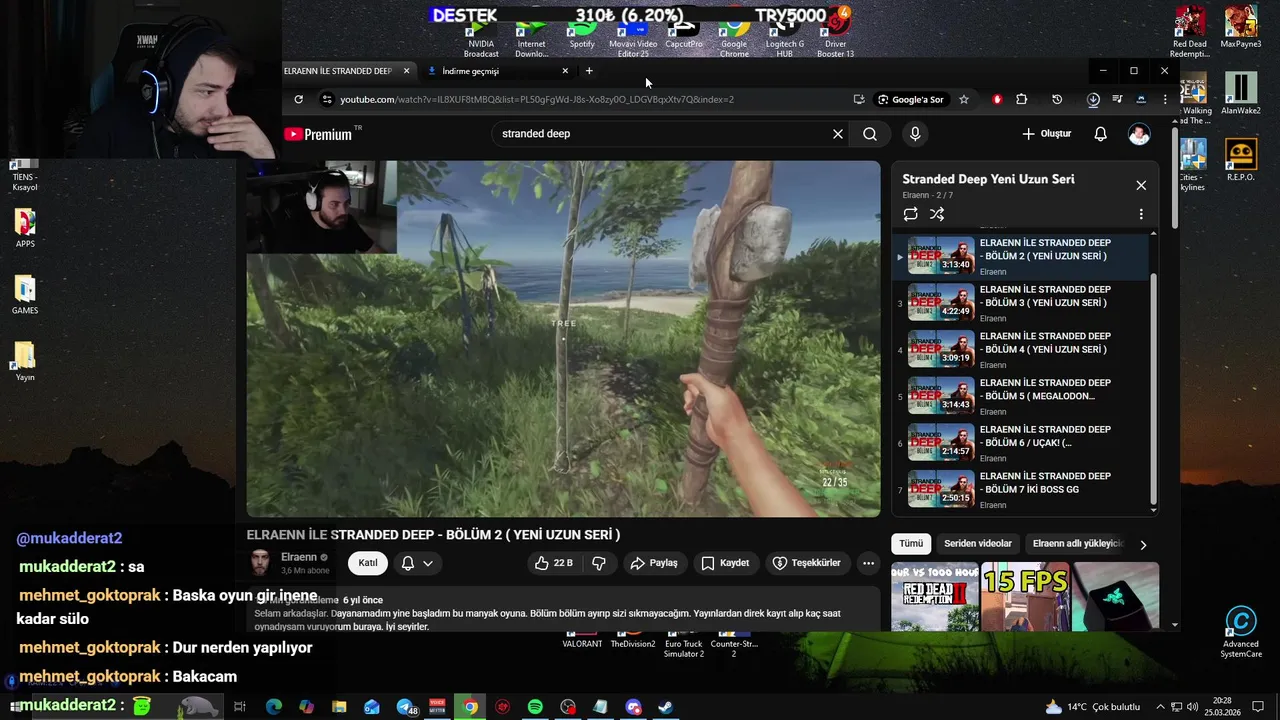Click the Teşekkürler thanks button

click(x=806, y=563)
